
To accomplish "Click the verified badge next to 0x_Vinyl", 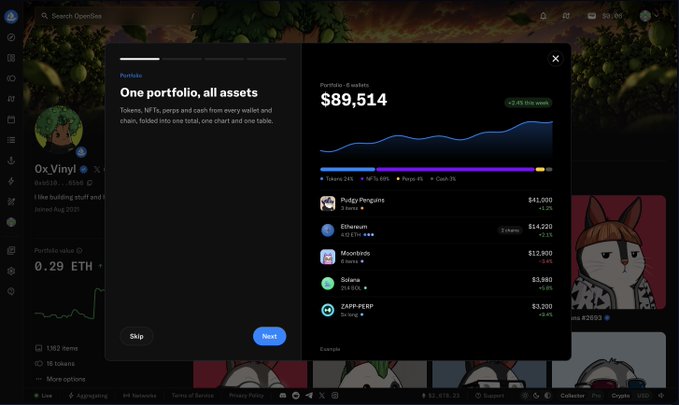I will coord(84,169).
